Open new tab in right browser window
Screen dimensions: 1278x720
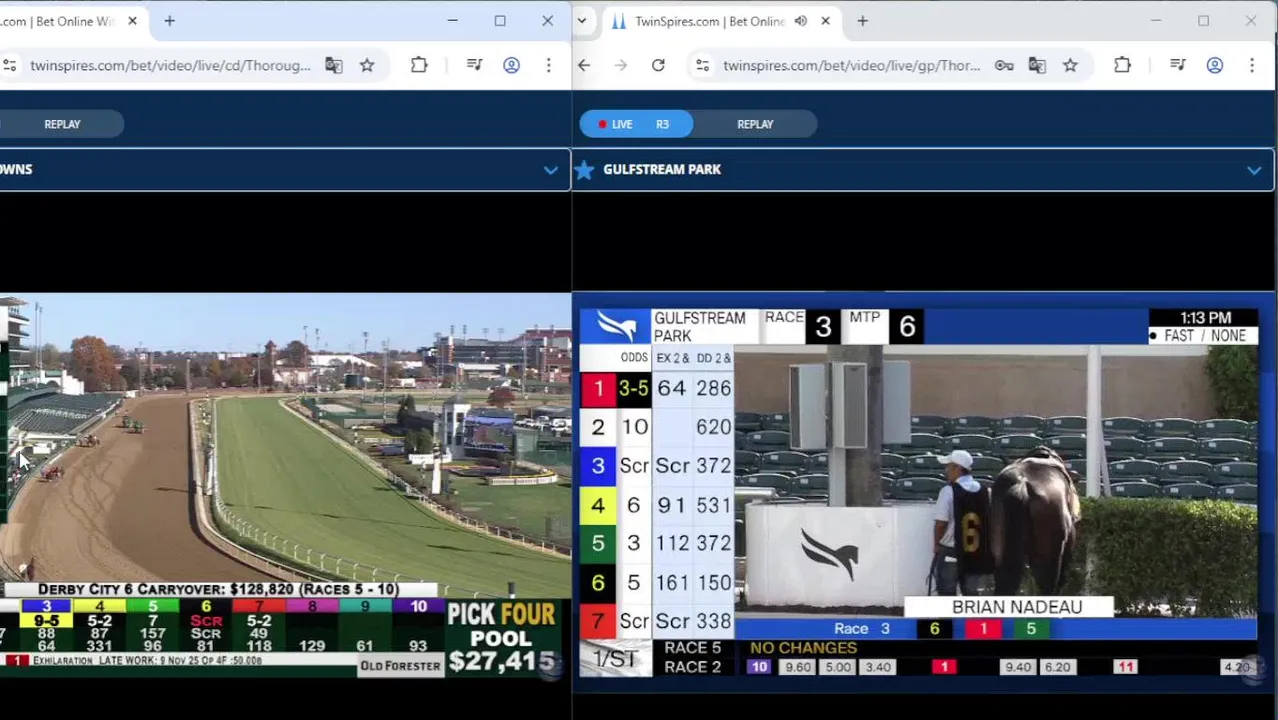pyautogui.click(x=862, y=21)
